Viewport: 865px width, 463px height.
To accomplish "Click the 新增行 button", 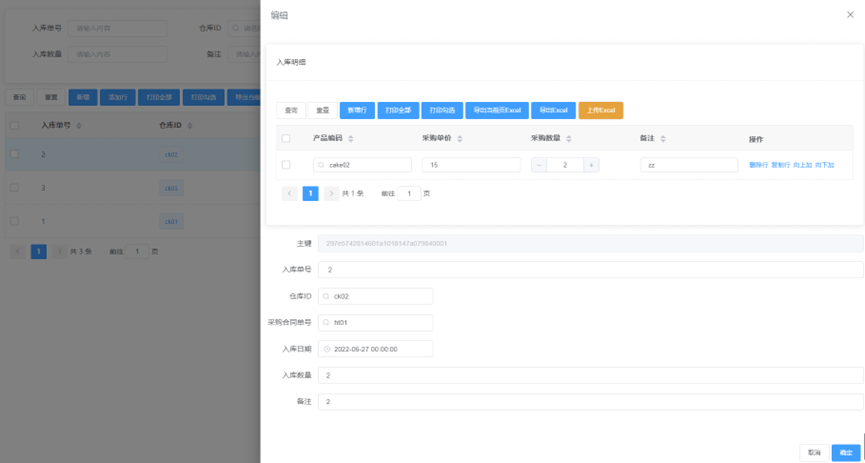I will coord(357,110).
